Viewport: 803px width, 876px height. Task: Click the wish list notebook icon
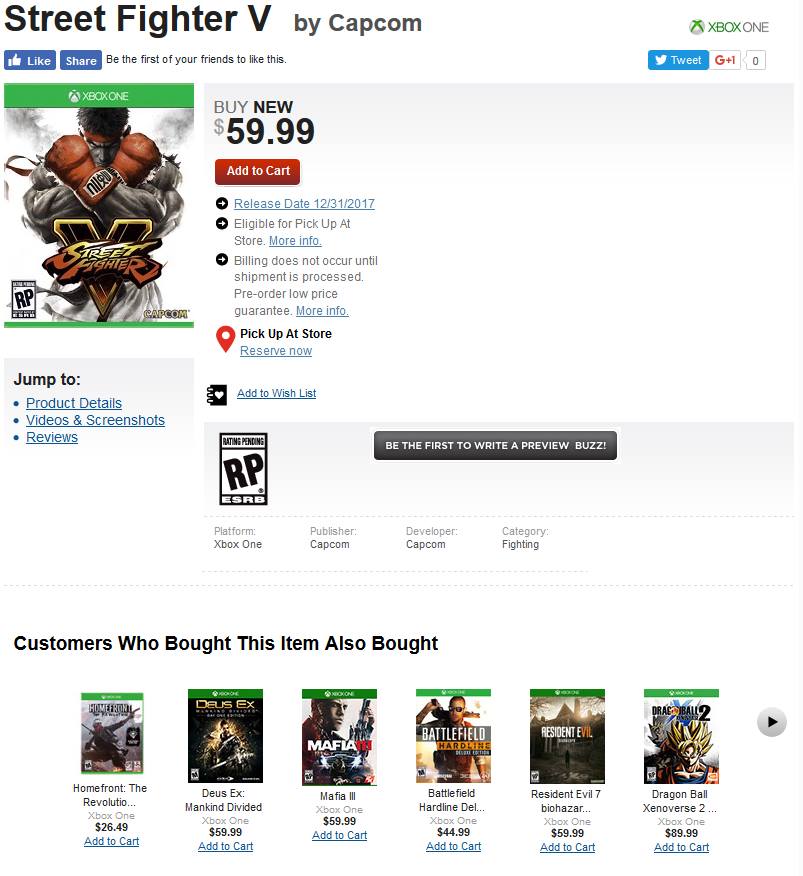pos(217,394)
